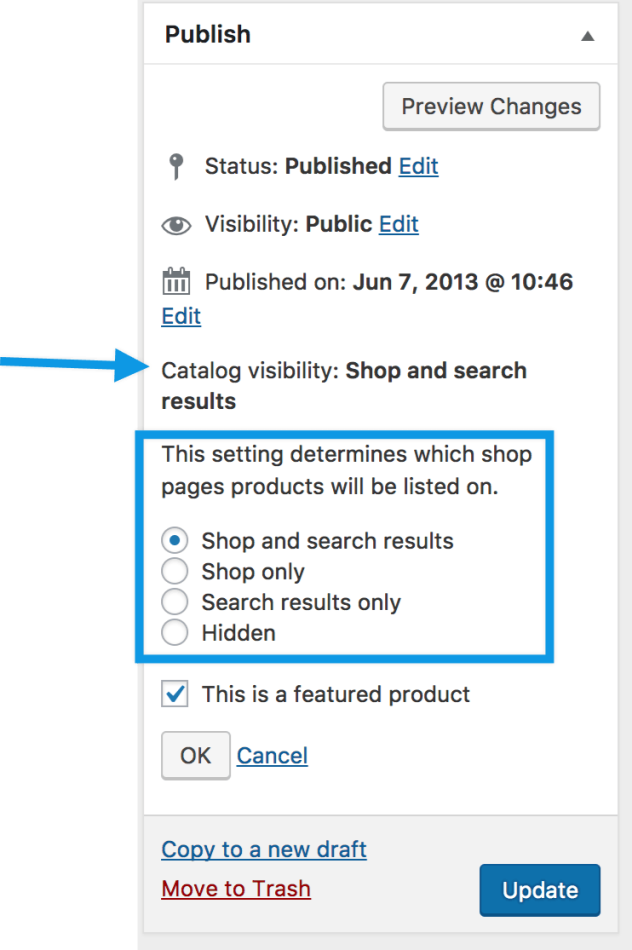Click the visibility eye icon
Viewport: 632px width, 950px height.
[176, 225]
